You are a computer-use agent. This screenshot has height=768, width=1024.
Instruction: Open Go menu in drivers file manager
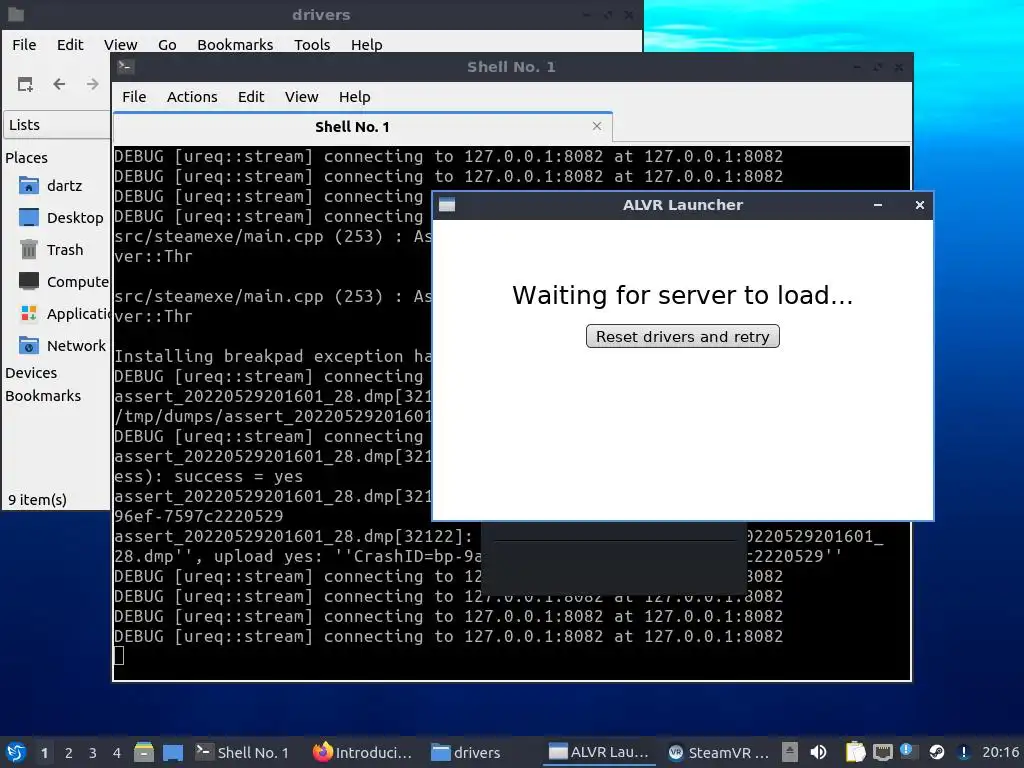coord(167,44)
